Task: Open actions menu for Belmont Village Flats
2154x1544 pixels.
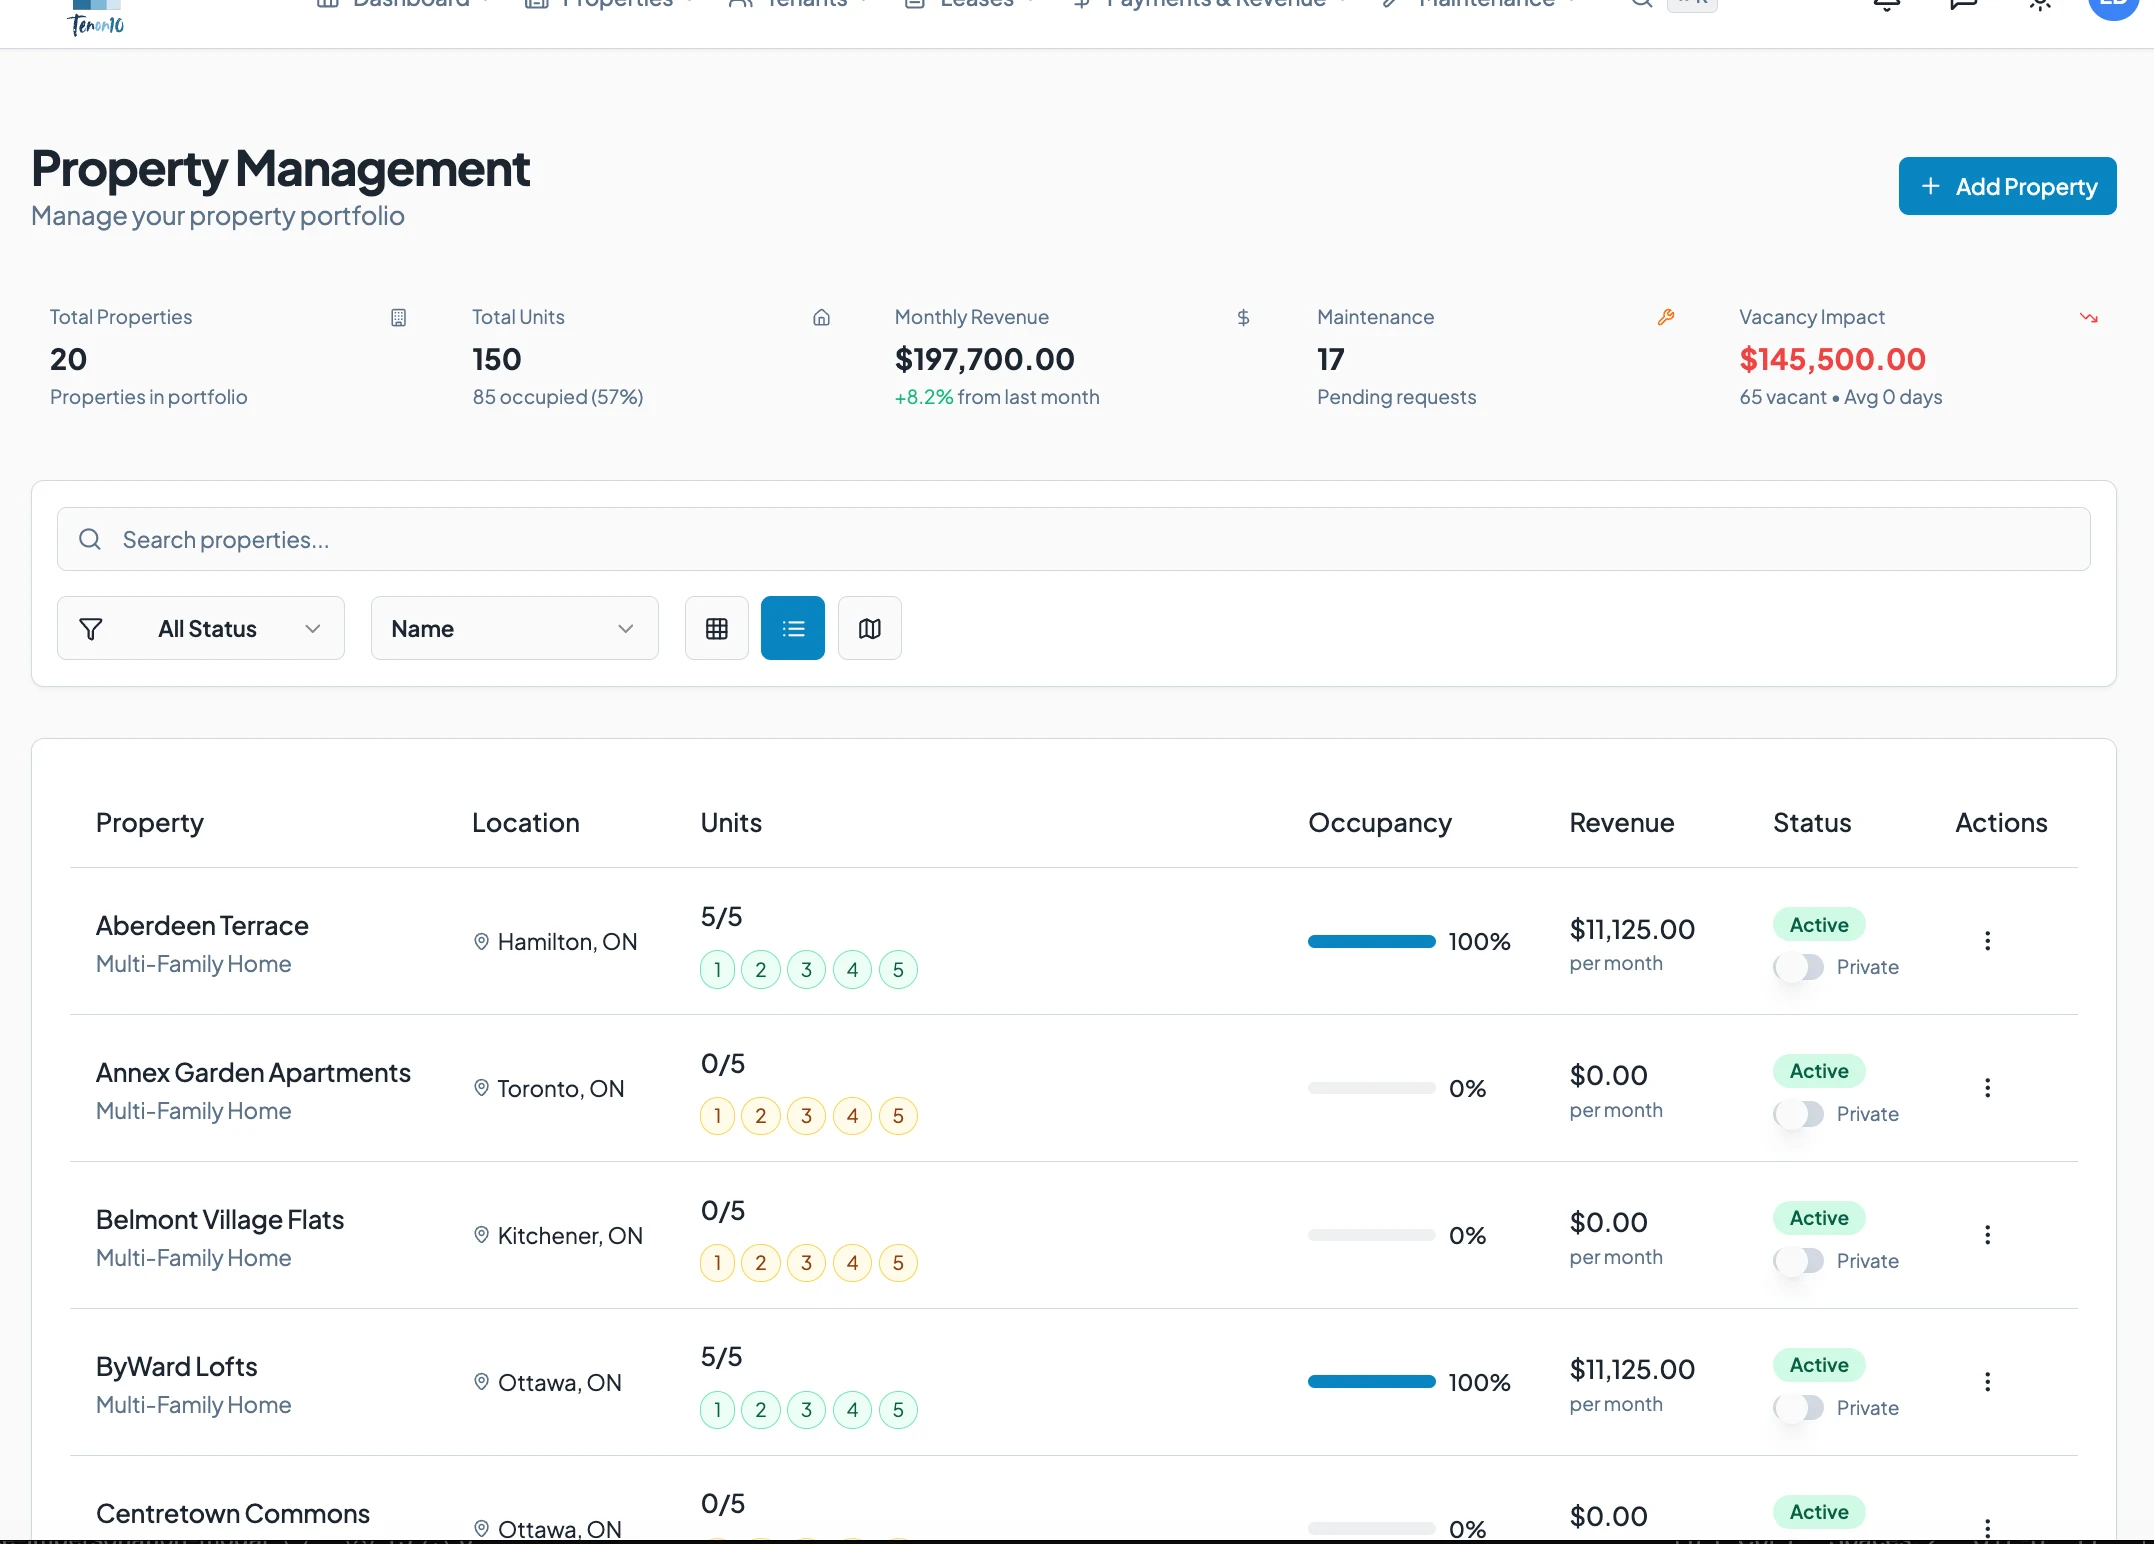Action: coord(1987,1235)
